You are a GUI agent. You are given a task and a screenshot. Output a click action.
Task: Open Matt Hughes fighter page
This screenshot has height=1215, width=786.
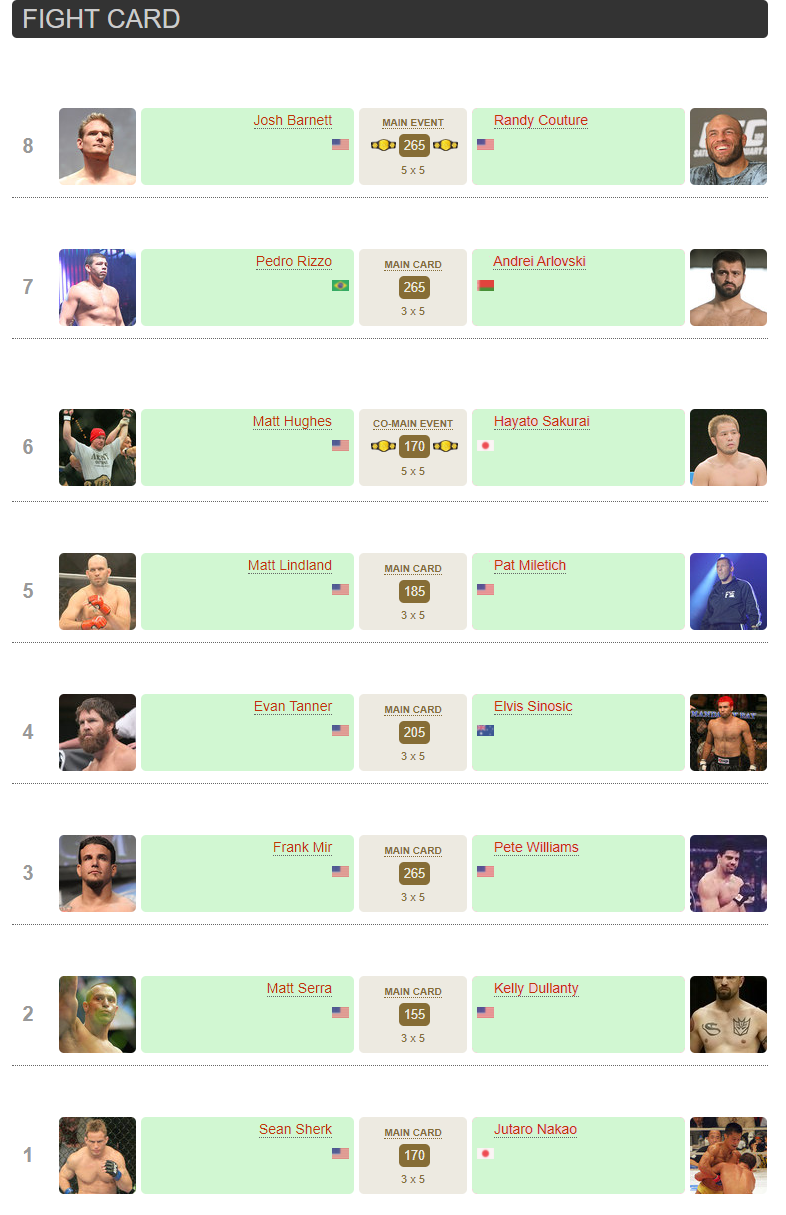pyautogui.click(x=292, y=422)
